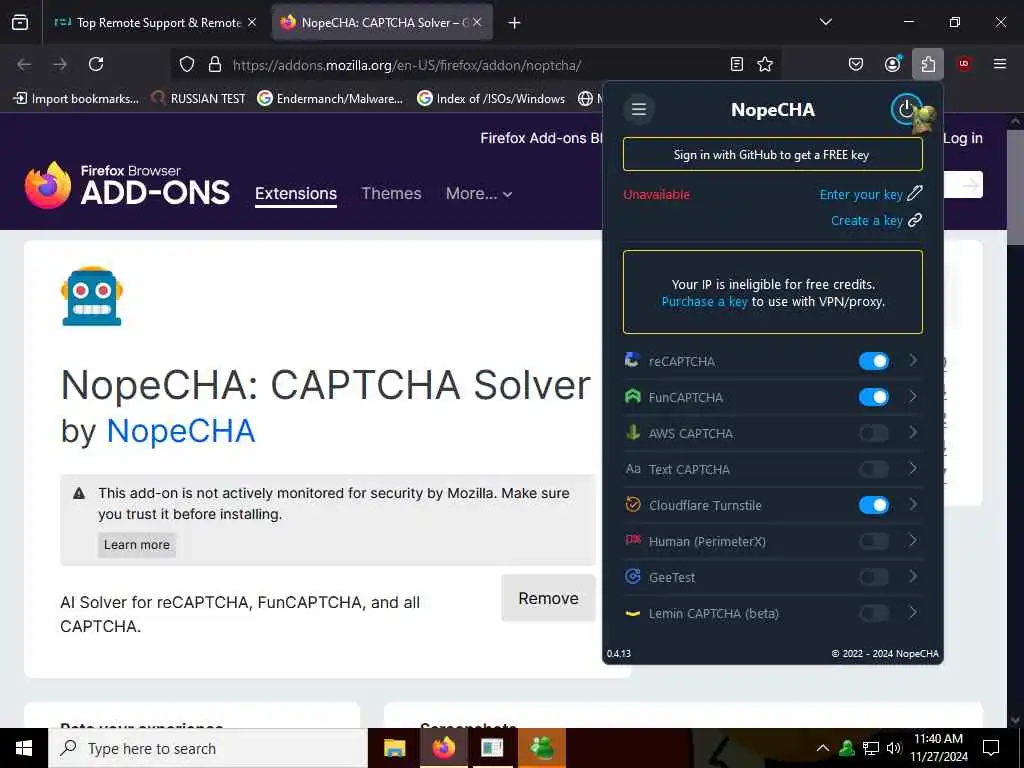
Task: Open the uBlock Origin toolbar icon
Action: 964,64
